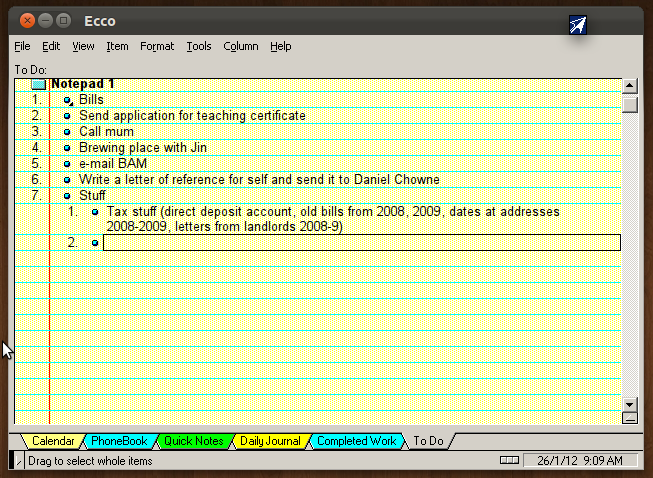Click the bullet beside Bills
Viewport: 653px width, 478px height.
tap(68, 100)
